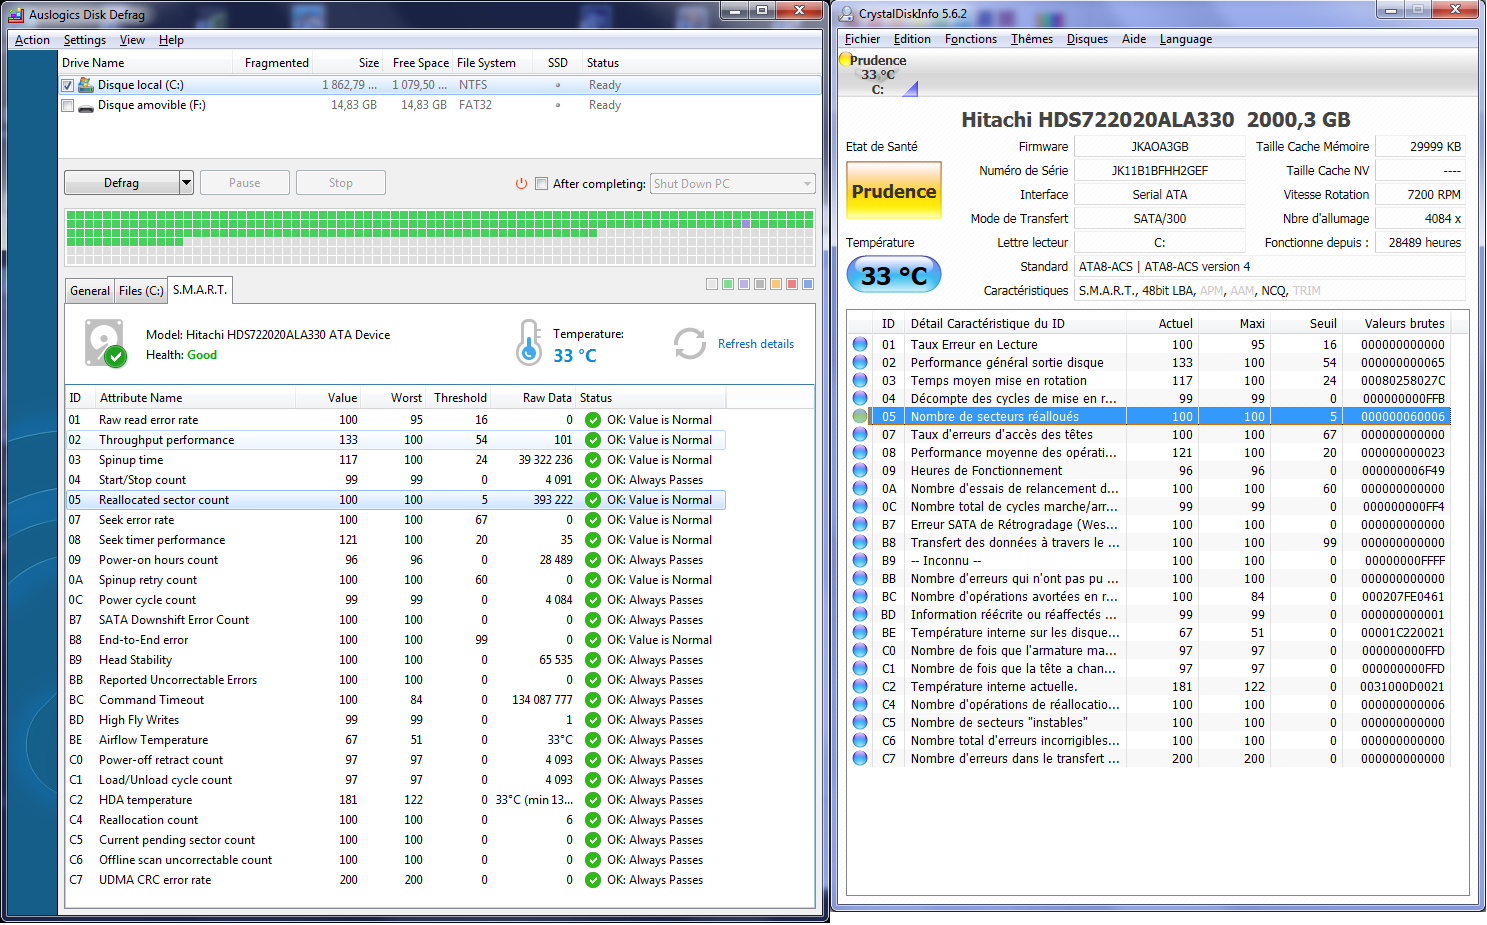1487x925 pixels.
Task: Enable the After completing checkbox
Action: 542,184
